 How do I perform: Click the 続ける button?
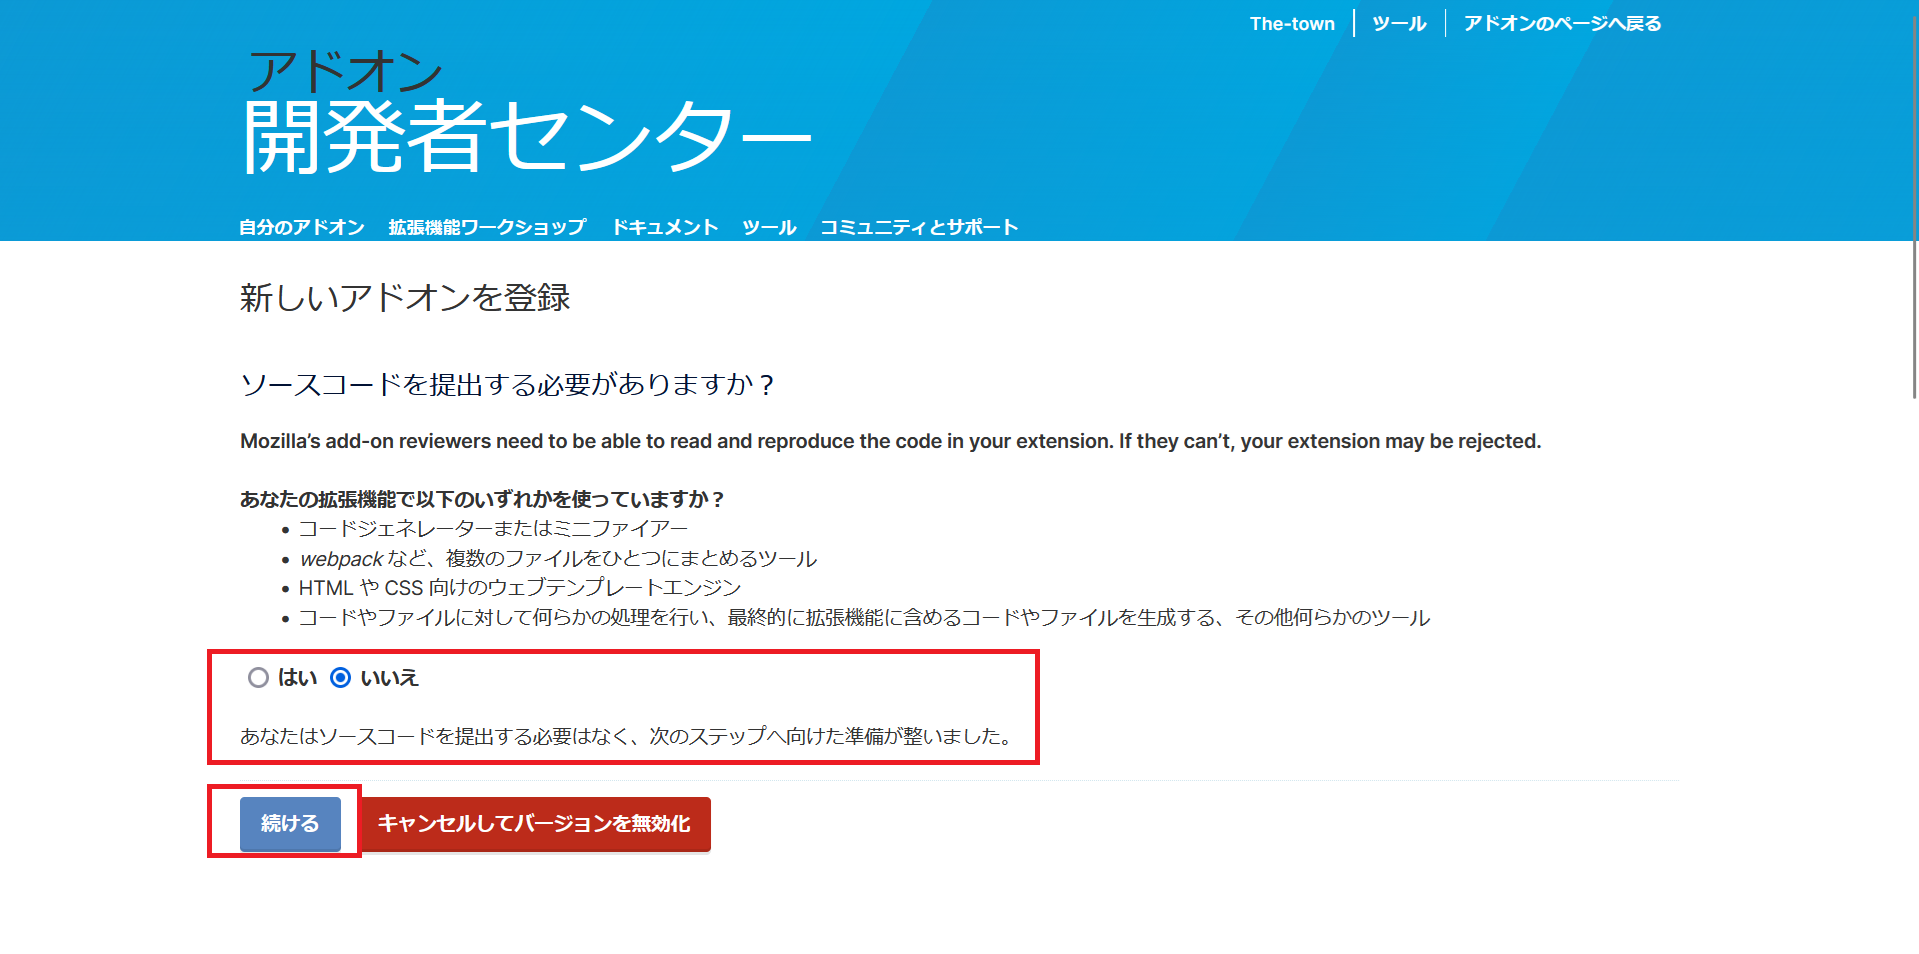tap(290, 824)
